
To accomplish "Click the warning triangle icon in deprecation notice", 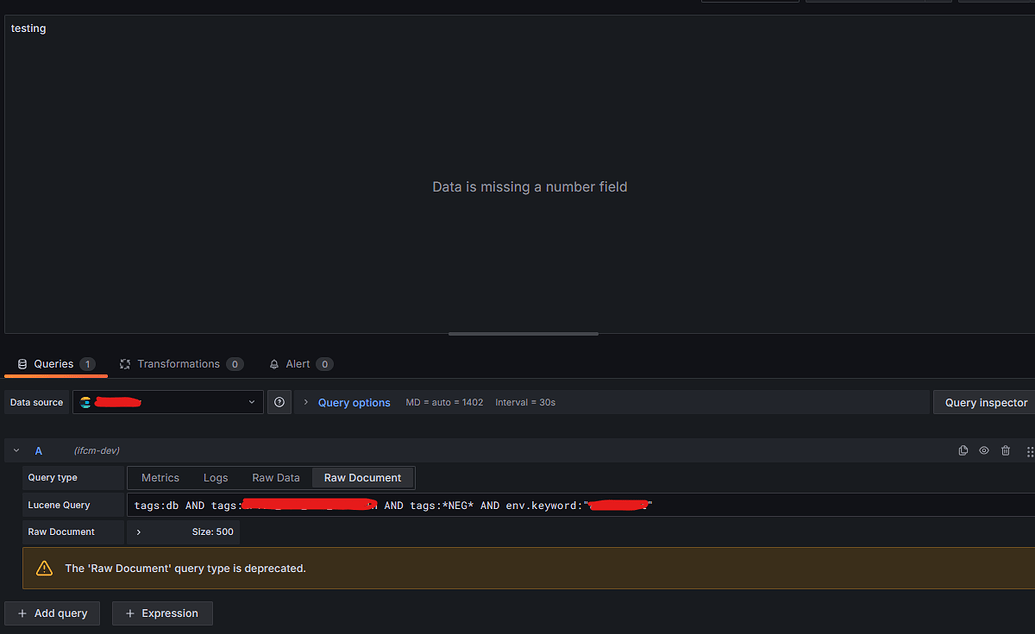I will click(x=44, y=568).
